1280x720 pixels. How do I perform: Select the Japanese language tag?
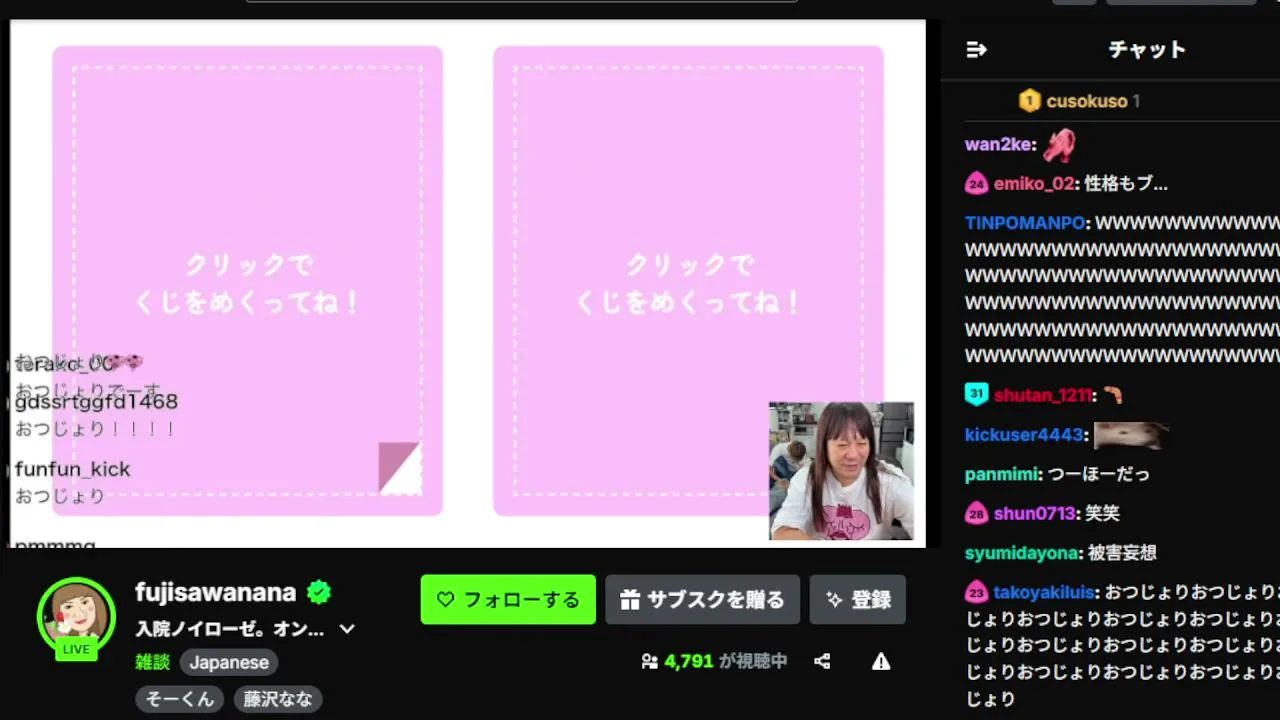[229, 662]
